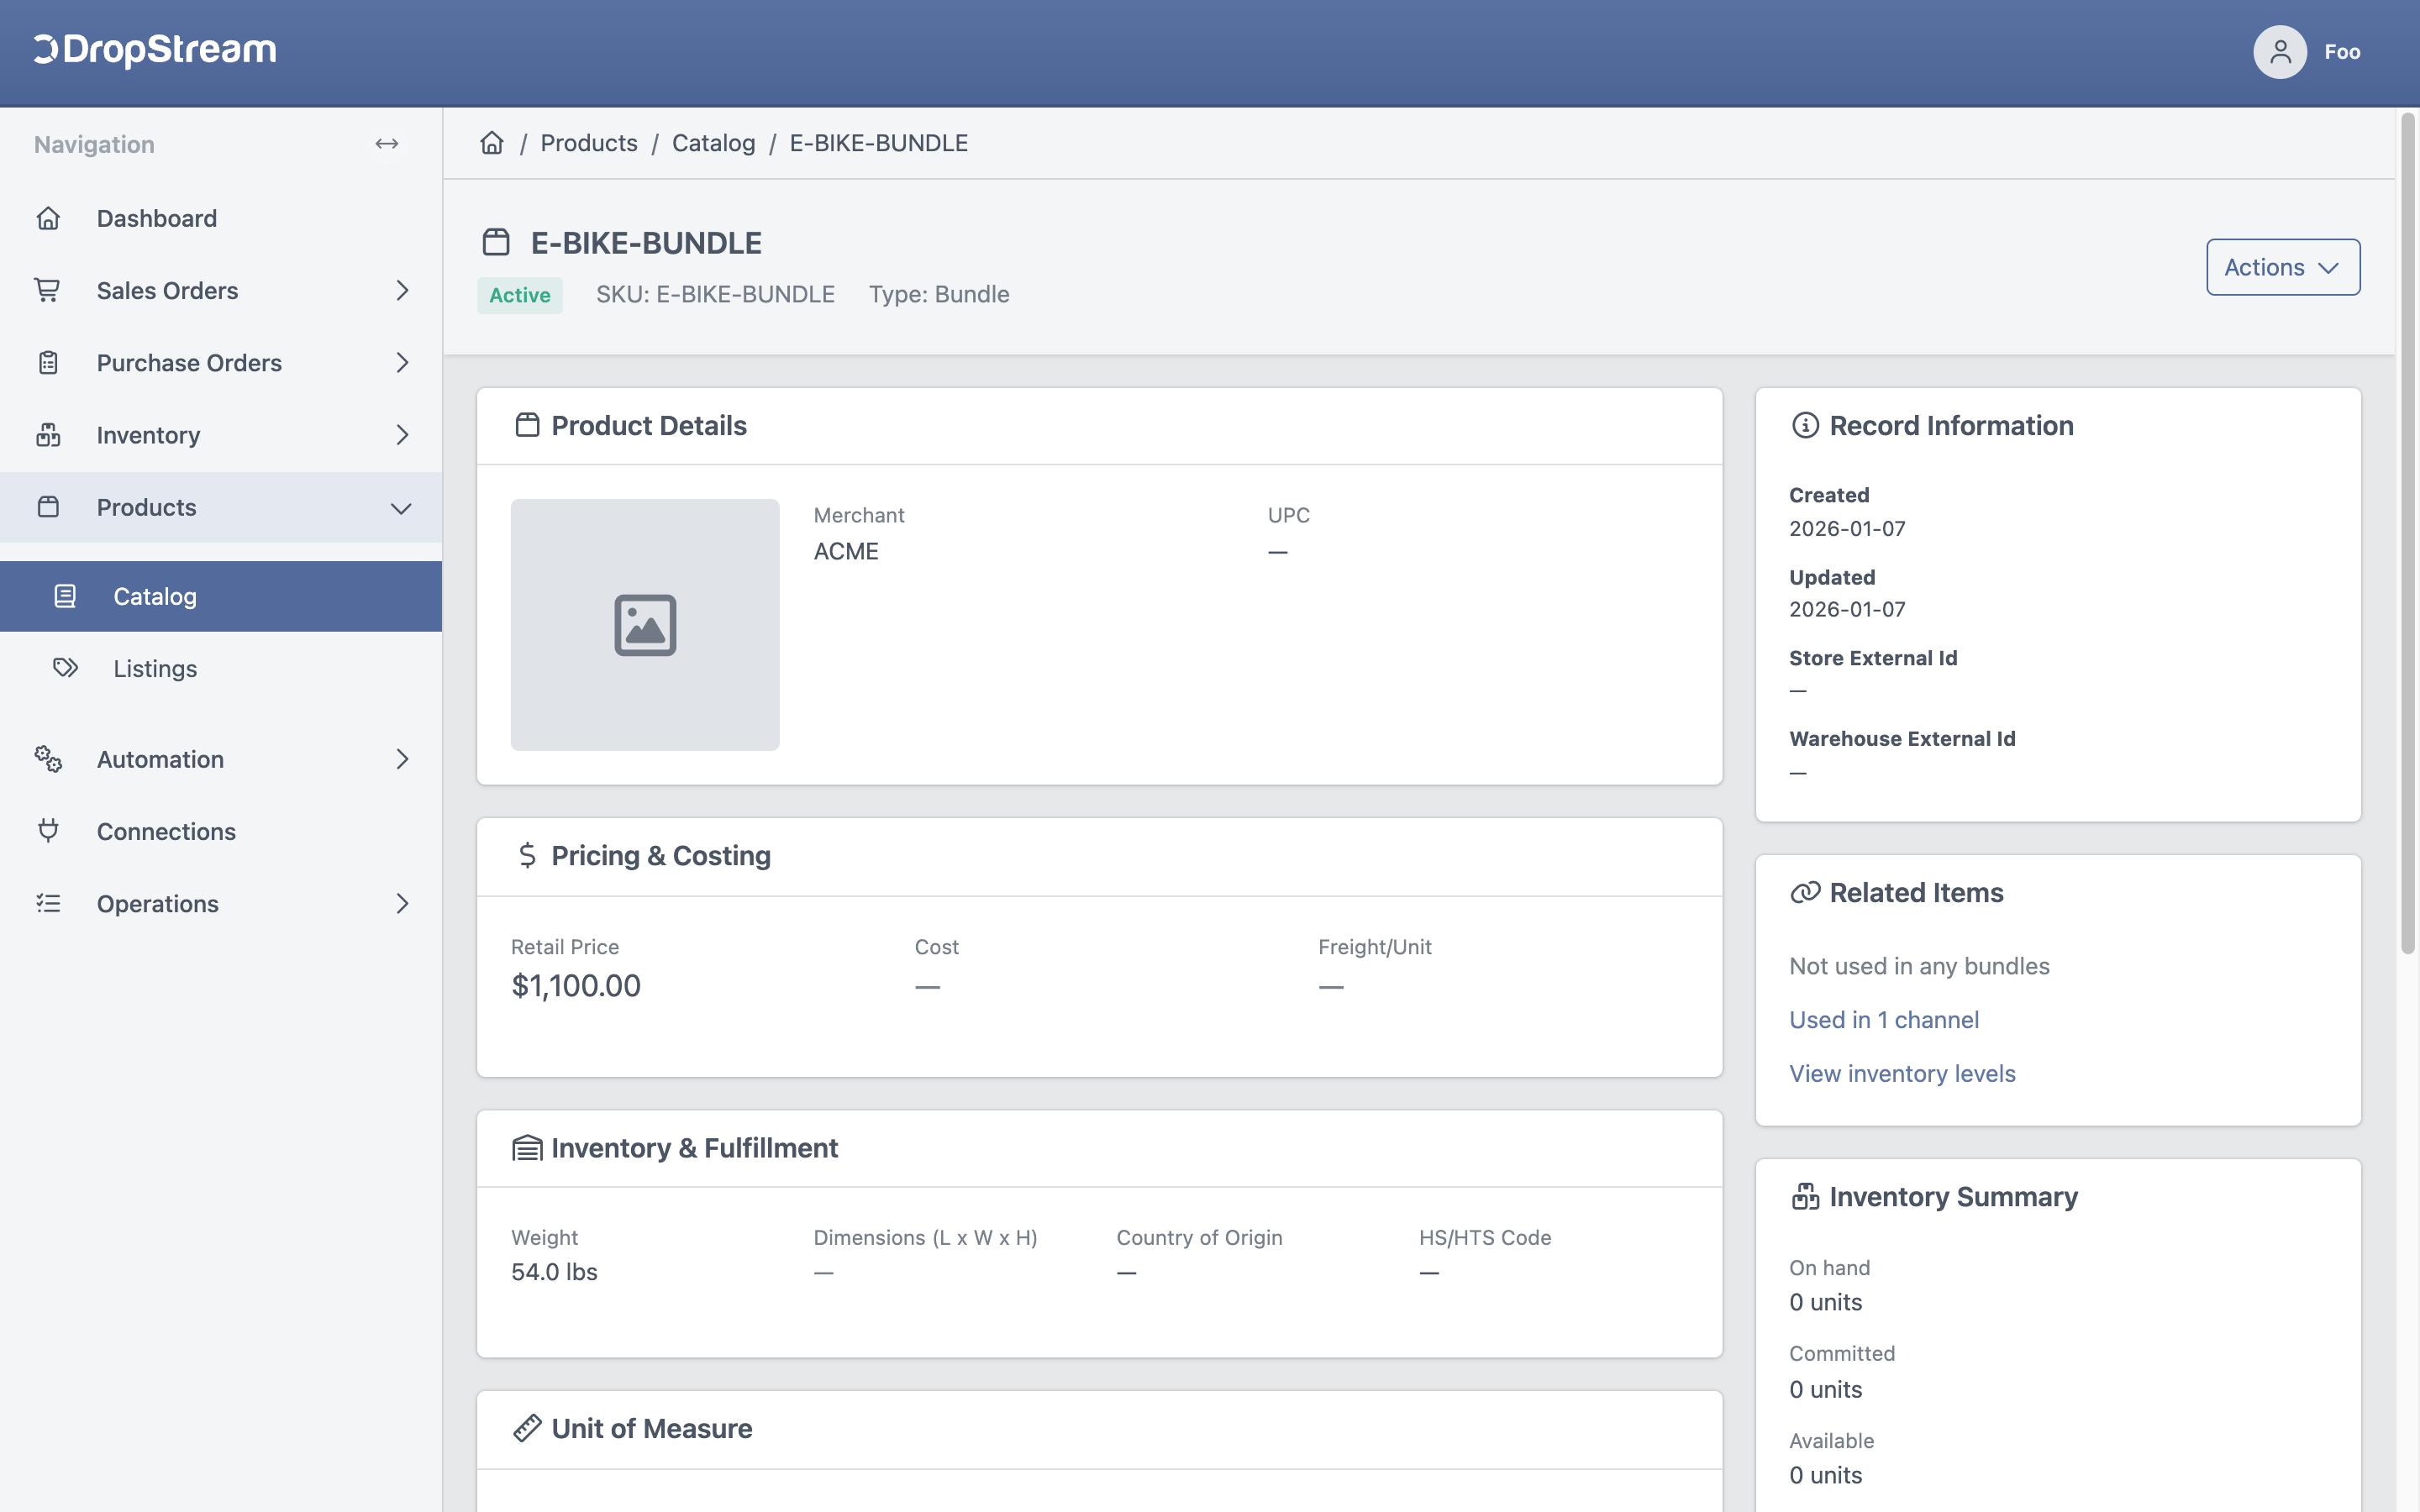Screen dimensions: 2420x1512
Task: Open the Actions dropdown
Action: click(2283, 267)
